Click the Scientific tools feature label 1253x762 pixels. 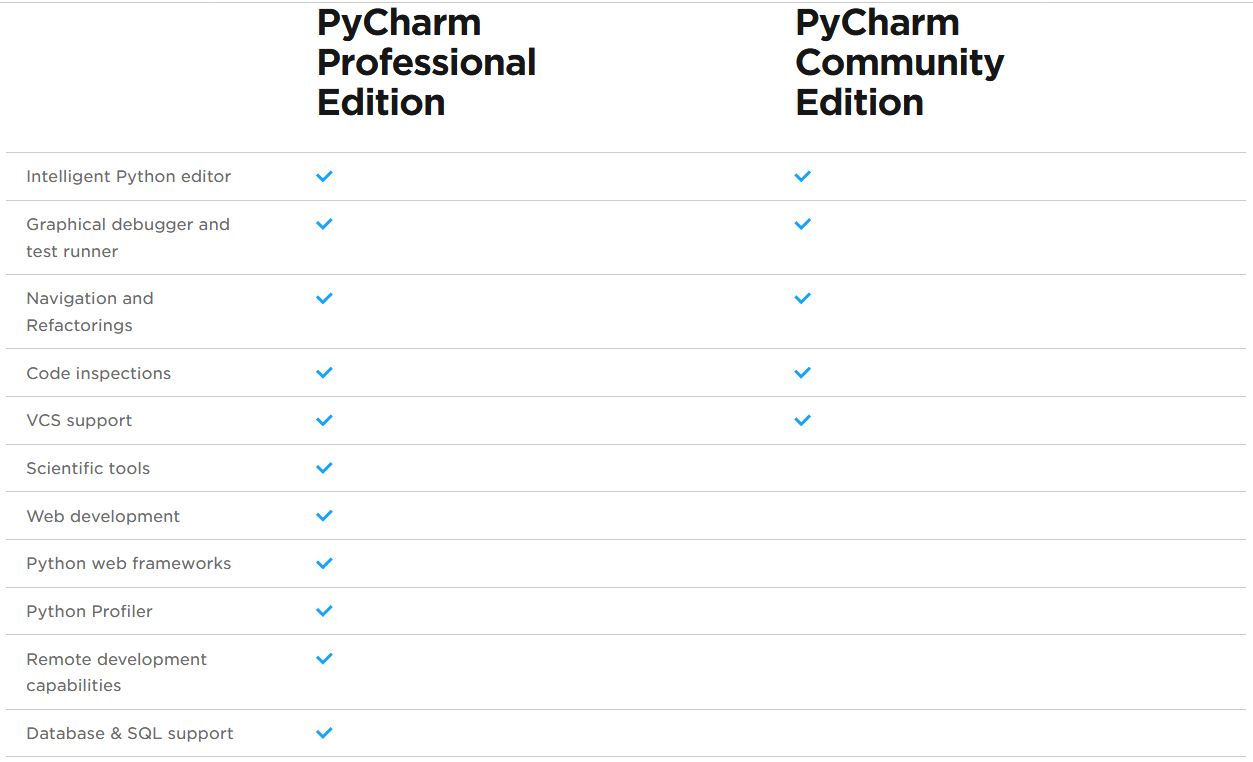(x=88, y=469)
